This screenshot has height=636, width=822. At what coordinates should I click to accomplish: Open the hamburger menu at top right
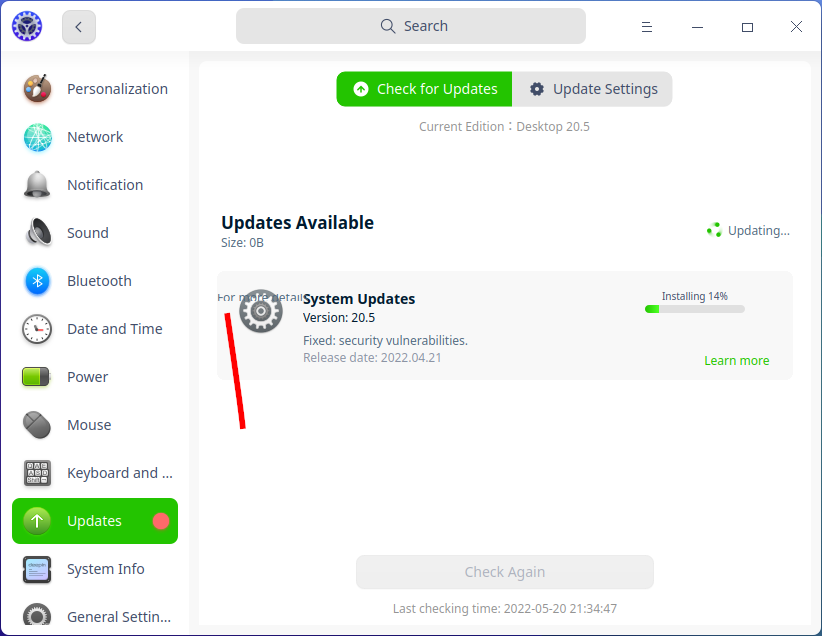[647, 27]
